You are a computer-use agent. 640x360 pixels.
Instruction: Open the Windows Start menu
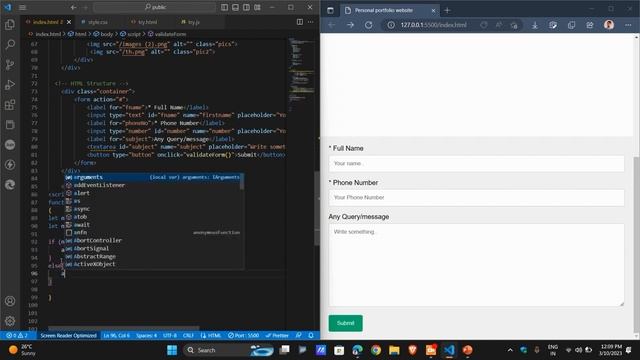172,350
